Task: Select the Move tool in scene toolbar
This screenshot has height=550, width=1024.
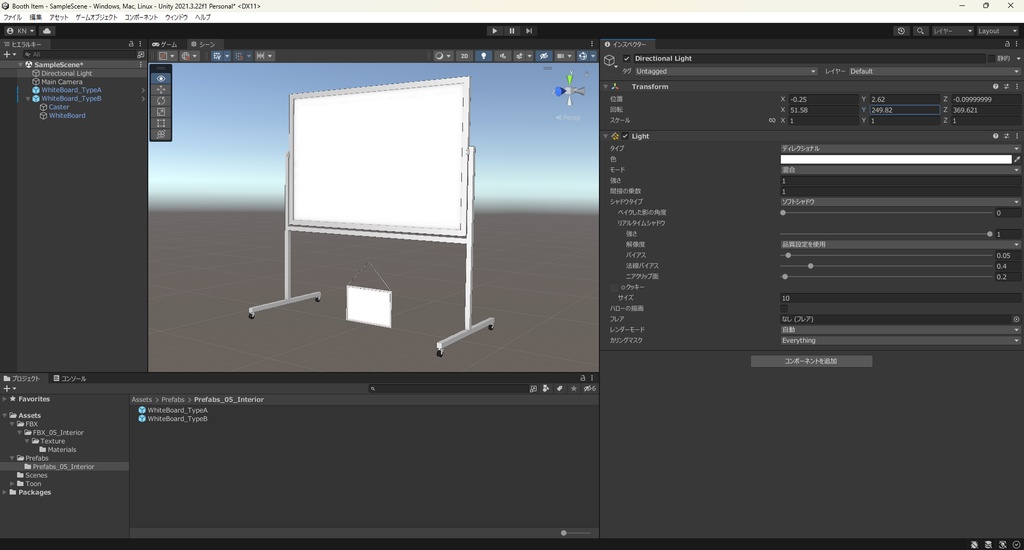Action: 161,89
